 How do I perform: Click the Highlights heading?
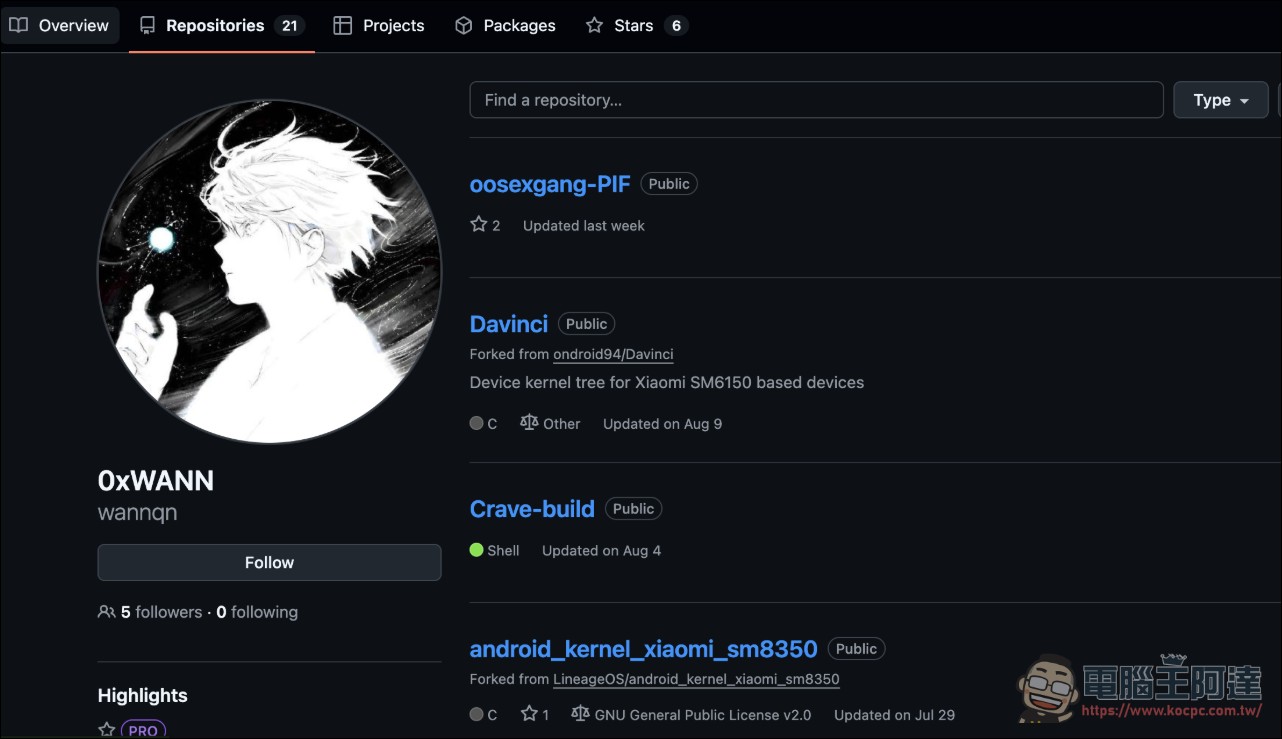click(143, 695)
